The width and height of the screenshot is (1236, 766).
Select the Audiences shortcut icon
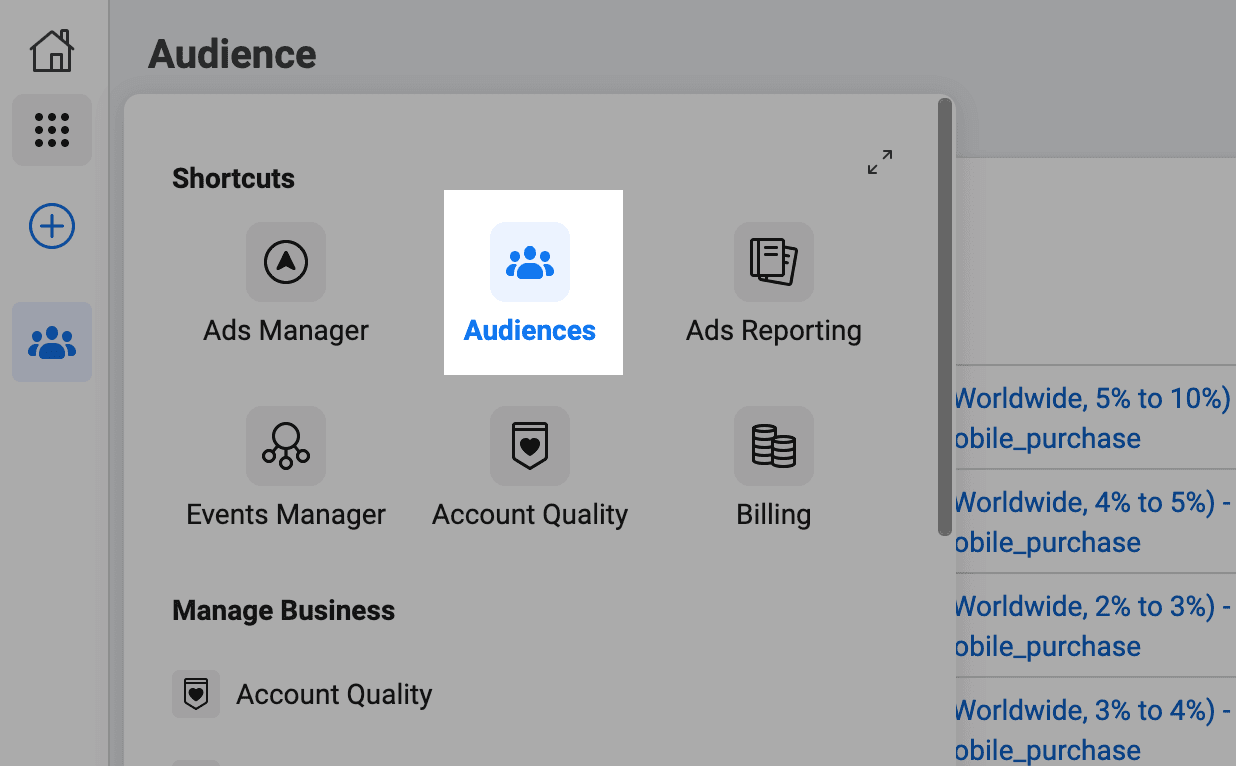(x=530, y=262)
